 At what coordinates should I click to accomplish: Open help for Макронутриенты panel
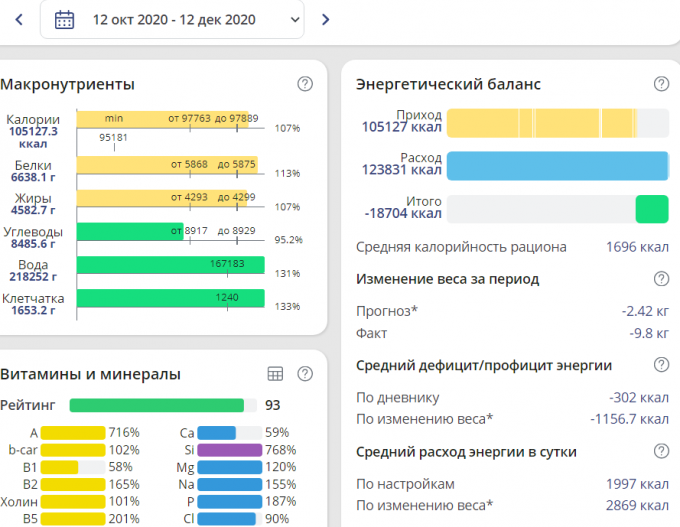pos(305,84)
